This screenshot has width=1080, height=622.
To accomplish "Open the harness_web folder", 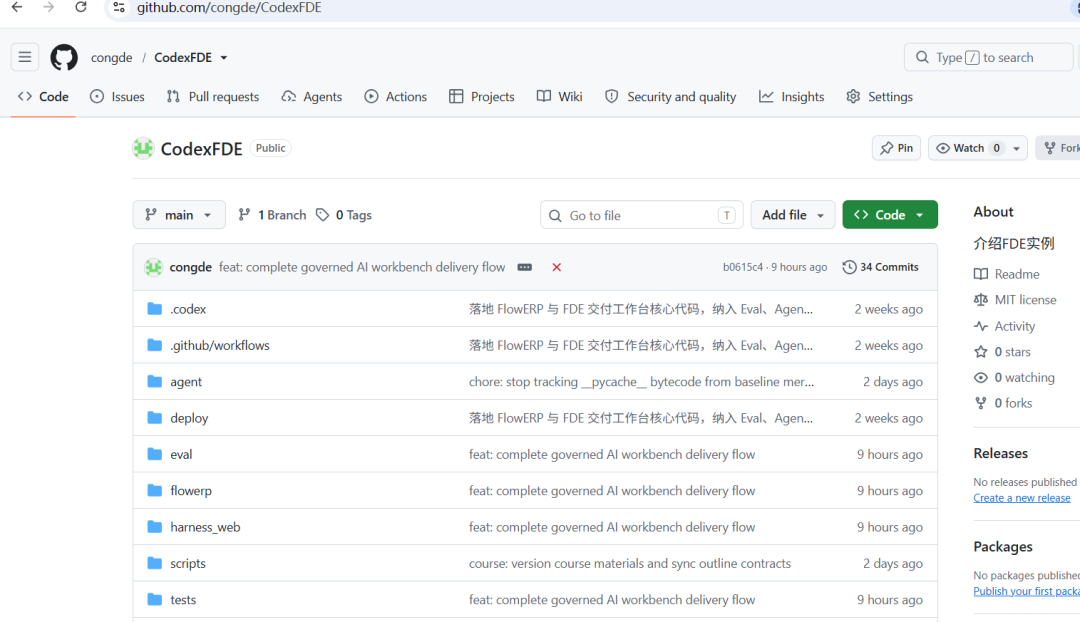I will [205, 527].
